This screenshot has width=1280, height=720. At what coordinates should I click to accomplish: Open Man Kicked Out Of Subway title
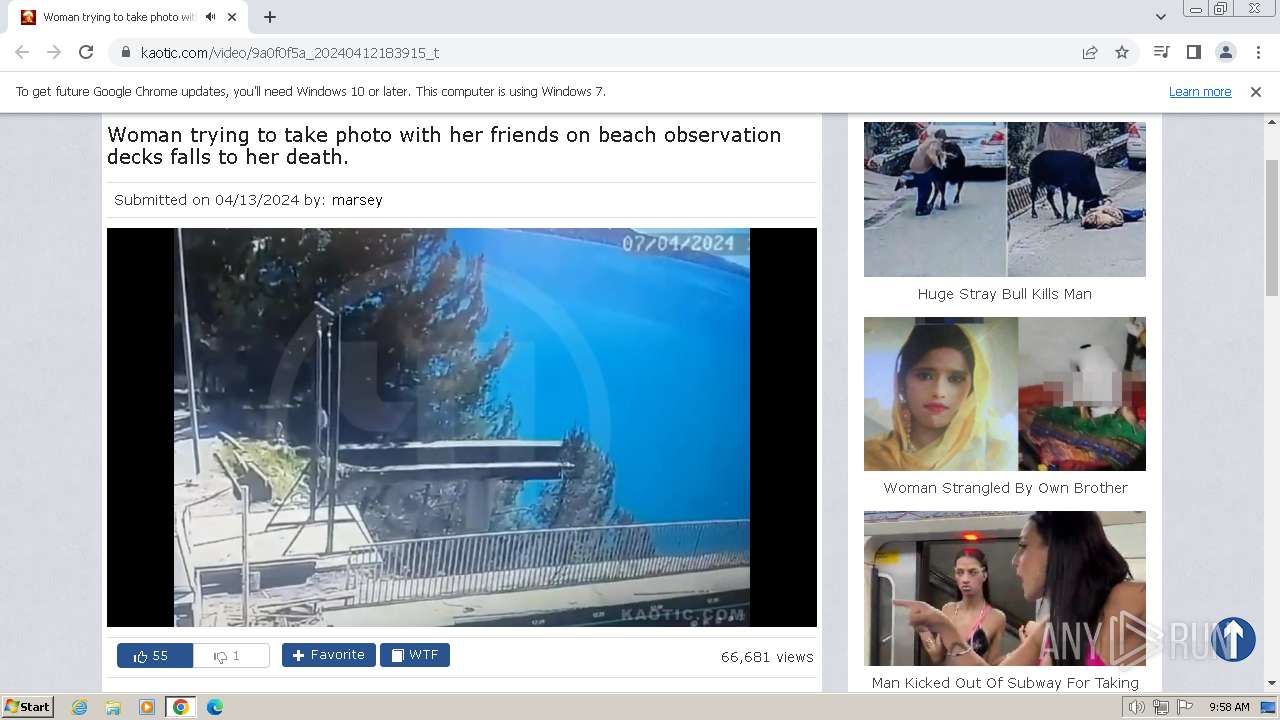point(1005,683)
